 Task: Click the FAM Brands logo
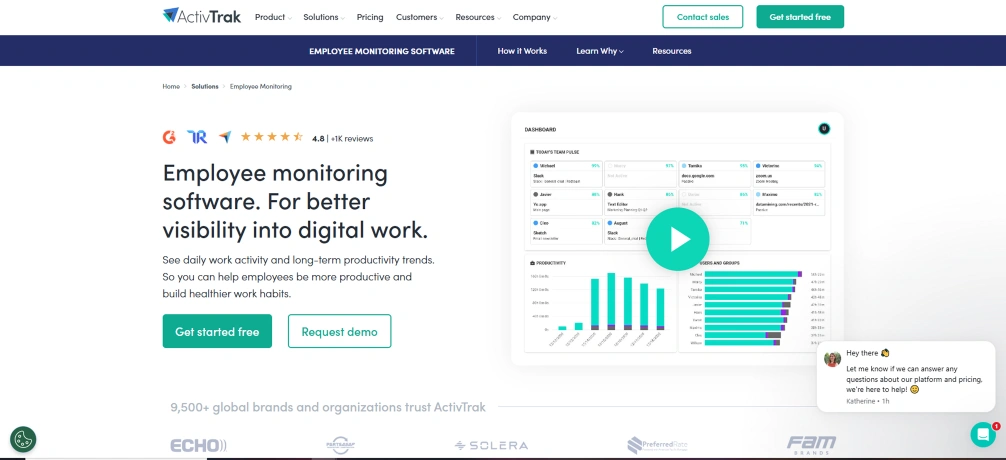(x=812, y=445)
